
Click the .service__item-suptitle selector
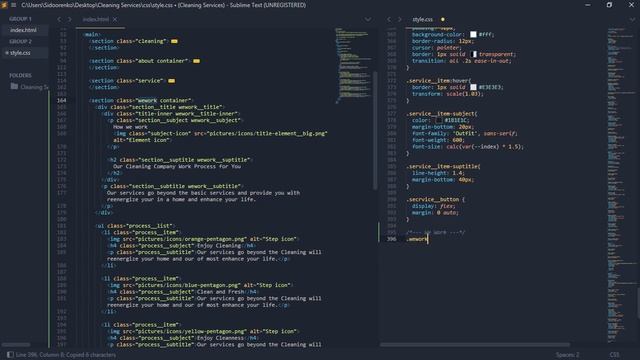443,167
